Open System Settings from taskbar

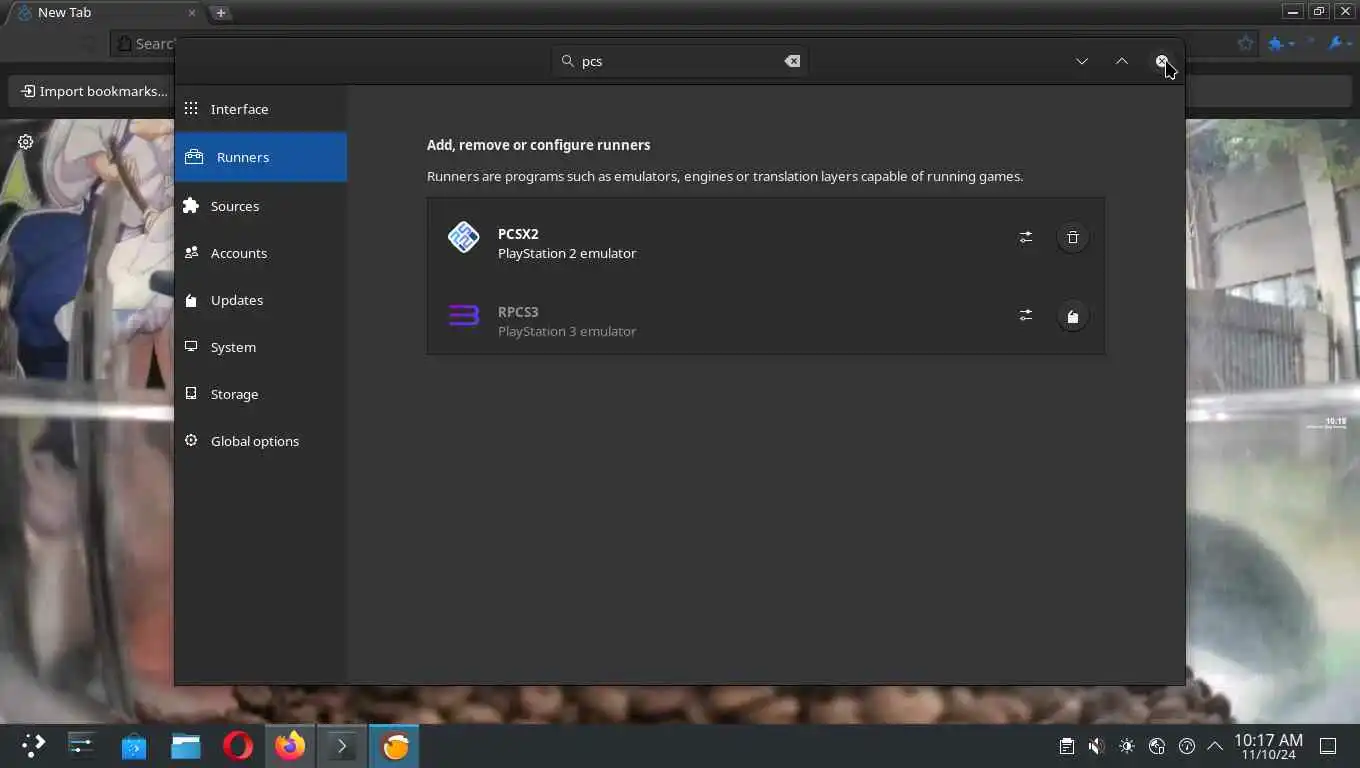81,745
